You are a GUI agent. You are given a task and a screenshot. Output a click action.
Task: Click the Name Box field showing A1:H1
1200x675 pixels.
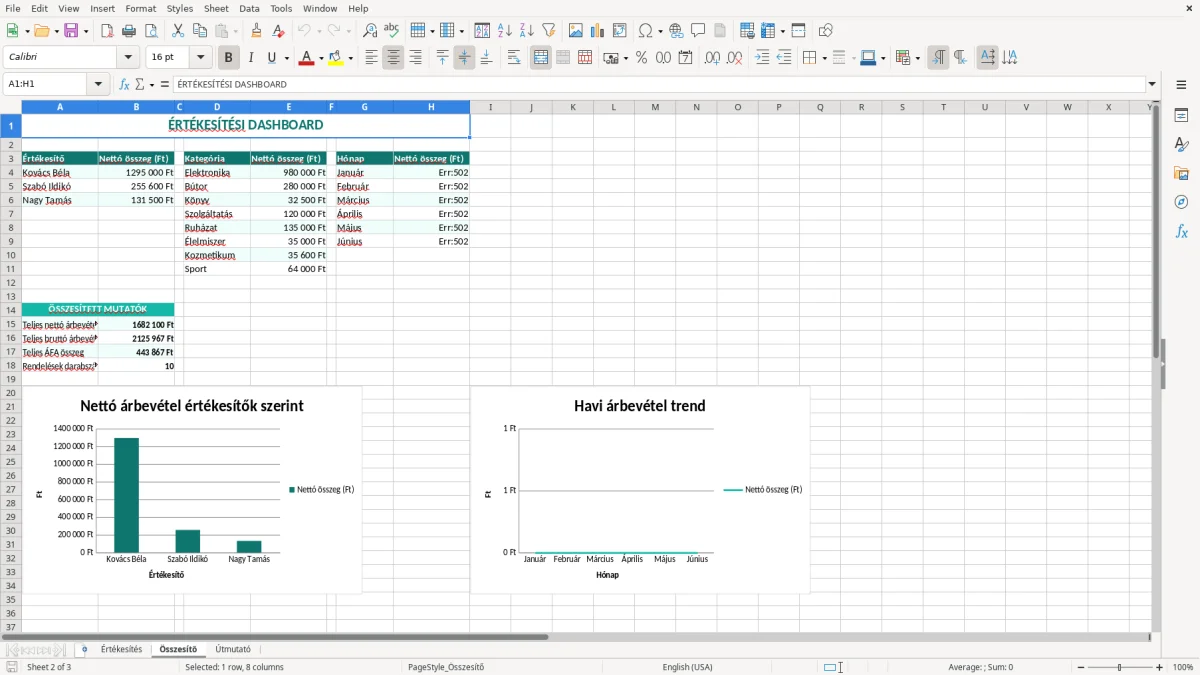click(47, 85)
